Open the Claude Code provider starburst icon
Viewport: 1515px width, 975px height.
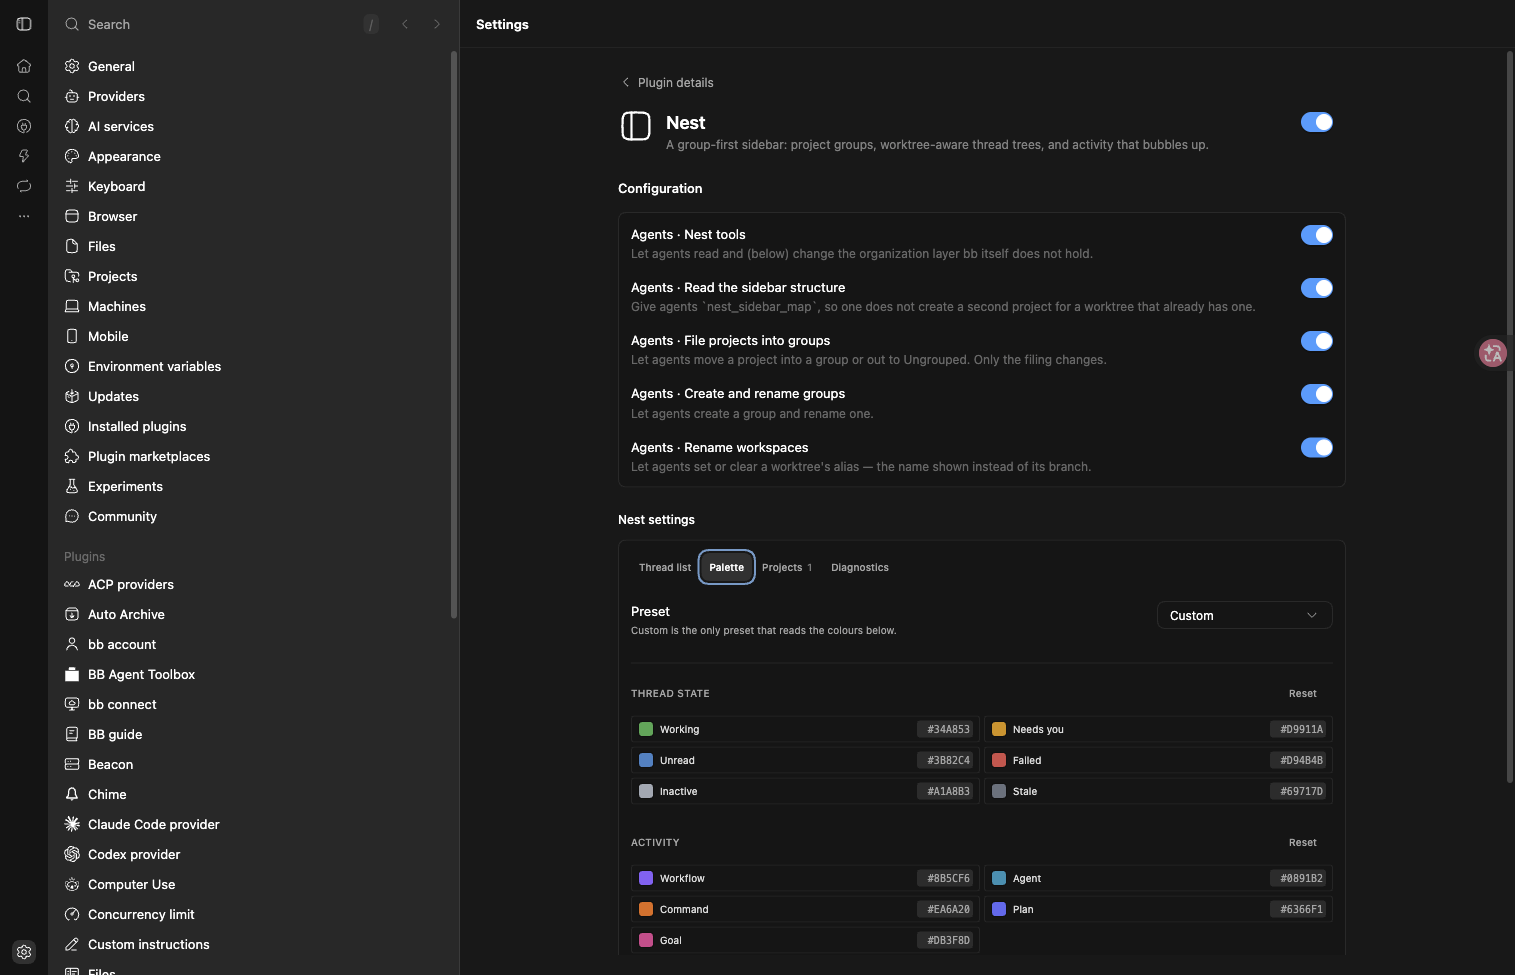tap(72, 824)
